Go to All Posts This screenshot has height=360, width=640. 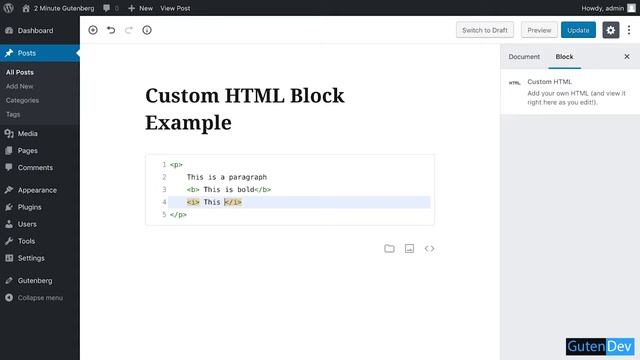(x=20, y=72)
